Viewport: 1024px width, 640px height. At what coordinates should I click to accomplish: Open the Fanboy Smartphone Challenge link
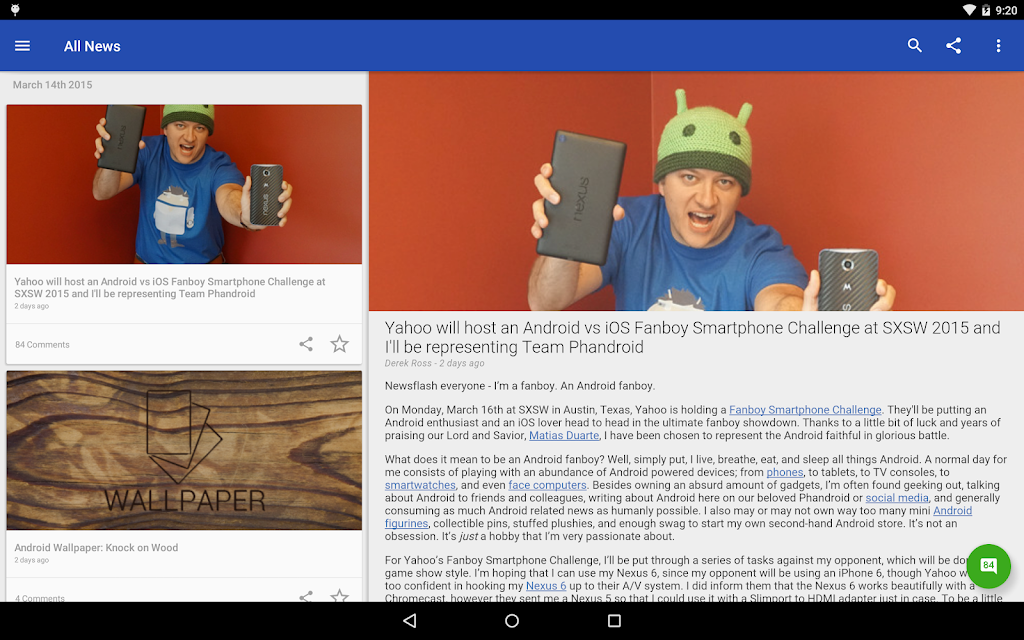point(805,409)
